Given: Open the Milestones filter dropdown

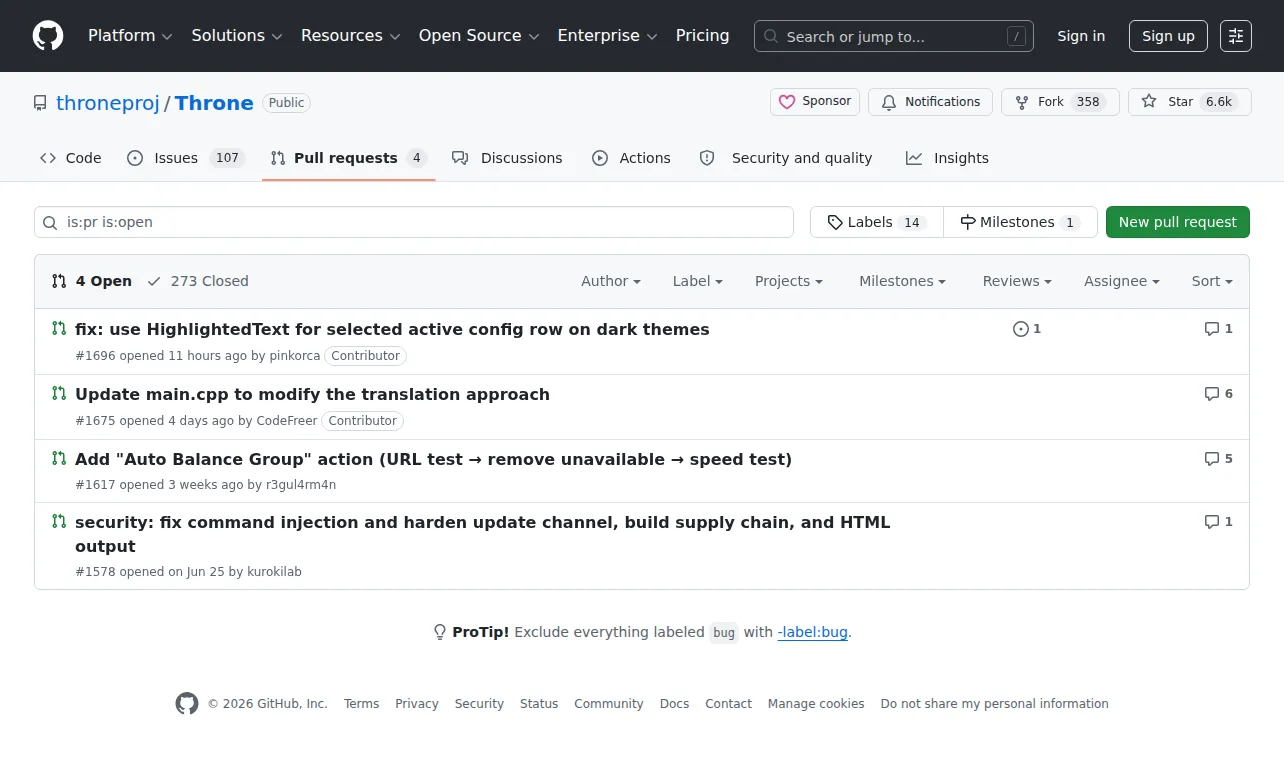Looking at the screenshot, I should pyautogui.click(x=902, y=281).
